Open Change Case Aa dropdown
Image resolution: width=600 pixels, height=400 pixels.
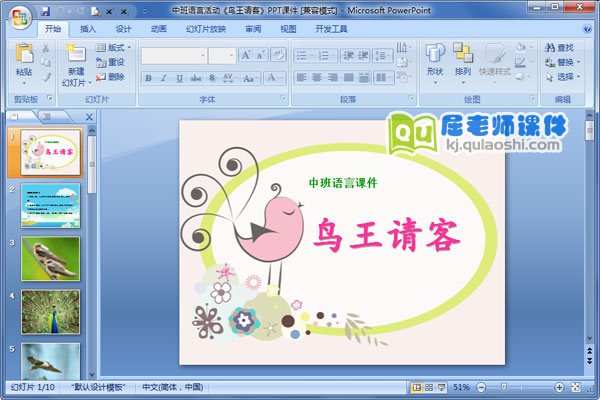point(251,78)
